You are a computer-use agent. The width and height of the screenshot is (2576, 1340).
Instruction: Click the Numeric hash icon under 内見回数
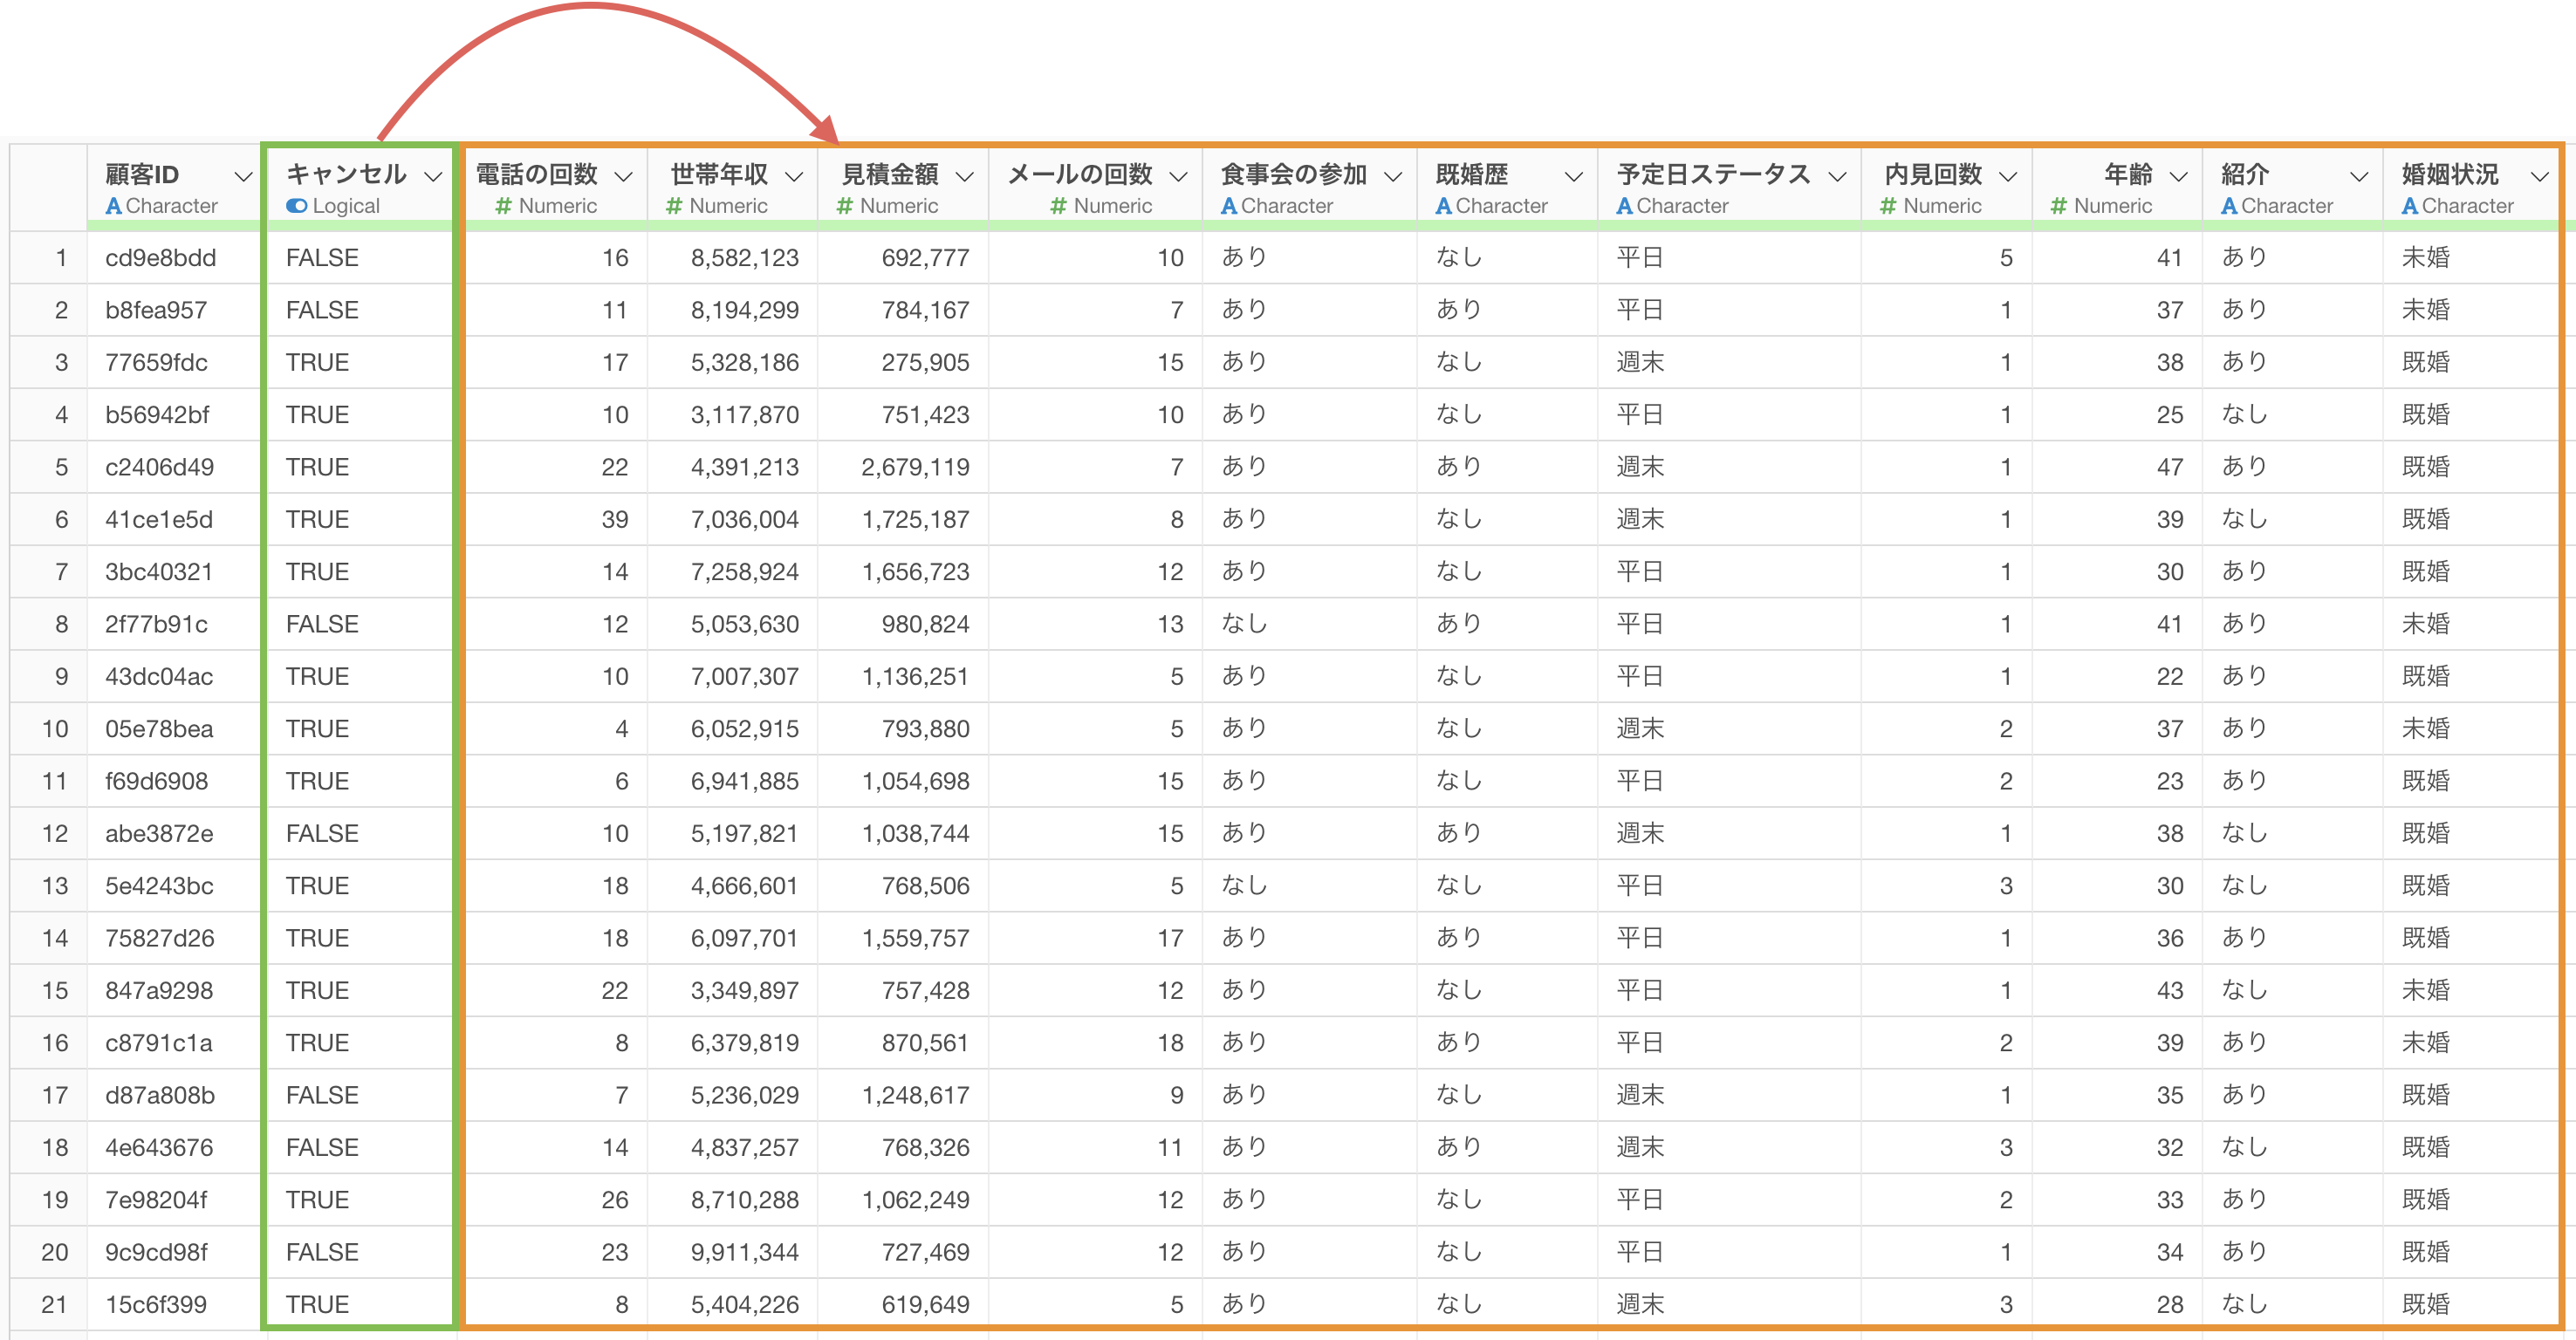tap(1888, 206)
